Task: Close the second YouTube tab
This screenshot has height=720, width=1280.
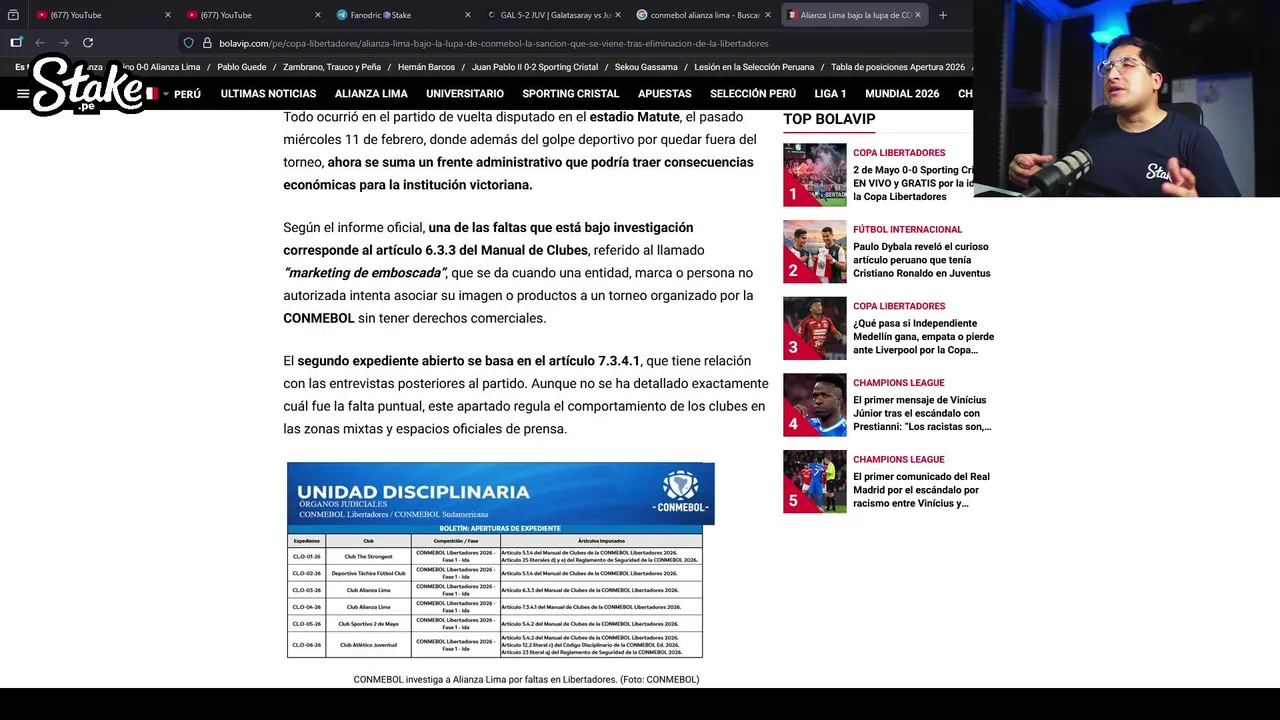Action: (x=318, y=15)
